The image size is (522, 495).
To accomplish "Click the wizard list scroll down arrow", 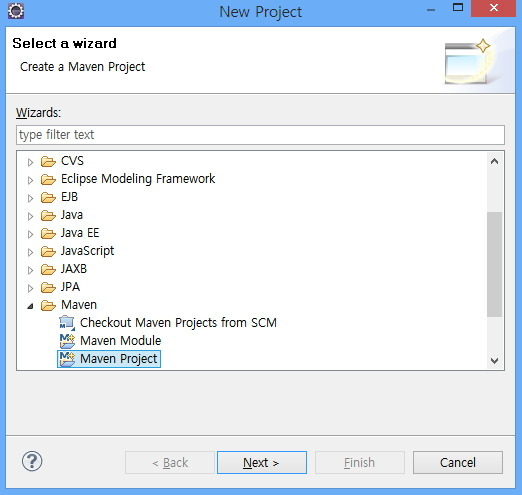I will click(x=495, y=360).
